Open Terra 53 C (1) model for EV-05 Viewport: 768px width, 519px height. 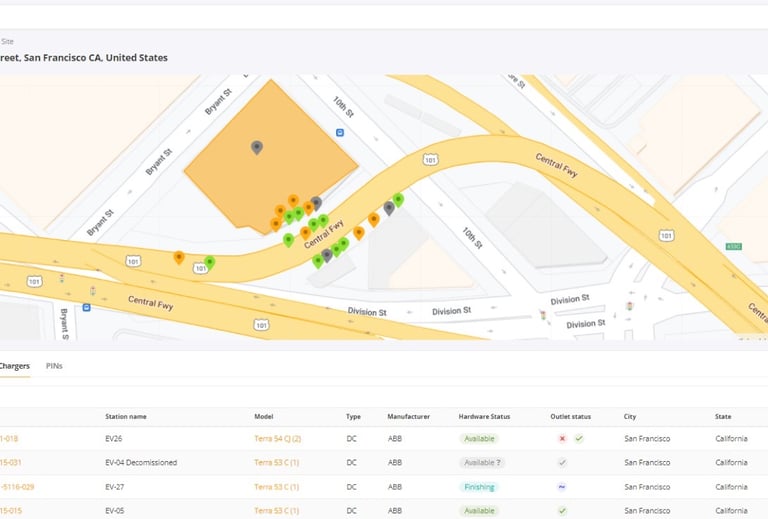coord(277,511)
